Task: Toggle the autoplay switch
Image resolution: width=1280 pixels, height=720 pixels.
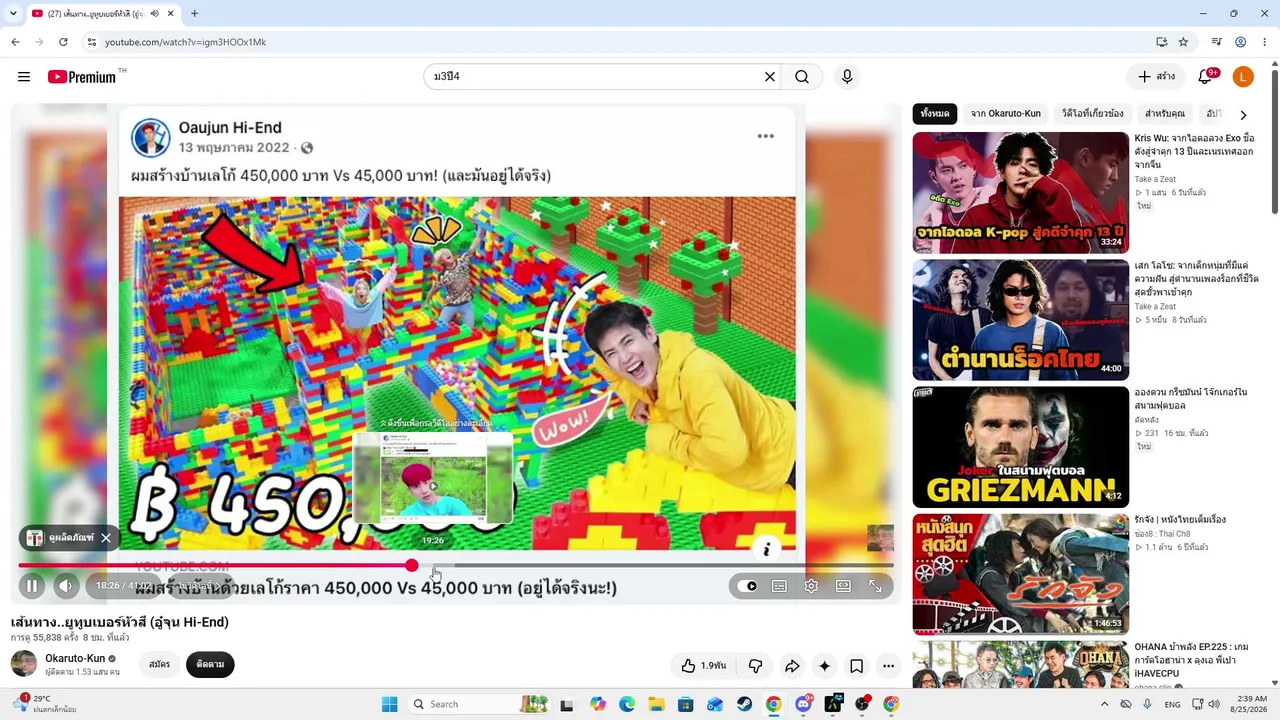Action: [x=747, y=586]
